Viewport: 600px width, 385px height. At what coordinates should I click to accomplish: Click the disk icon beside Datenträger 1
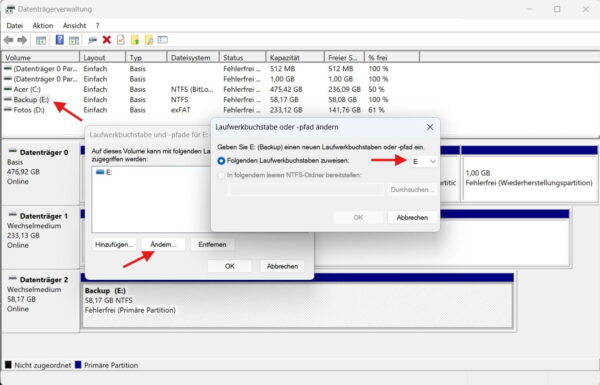click(x=13, y=215)
